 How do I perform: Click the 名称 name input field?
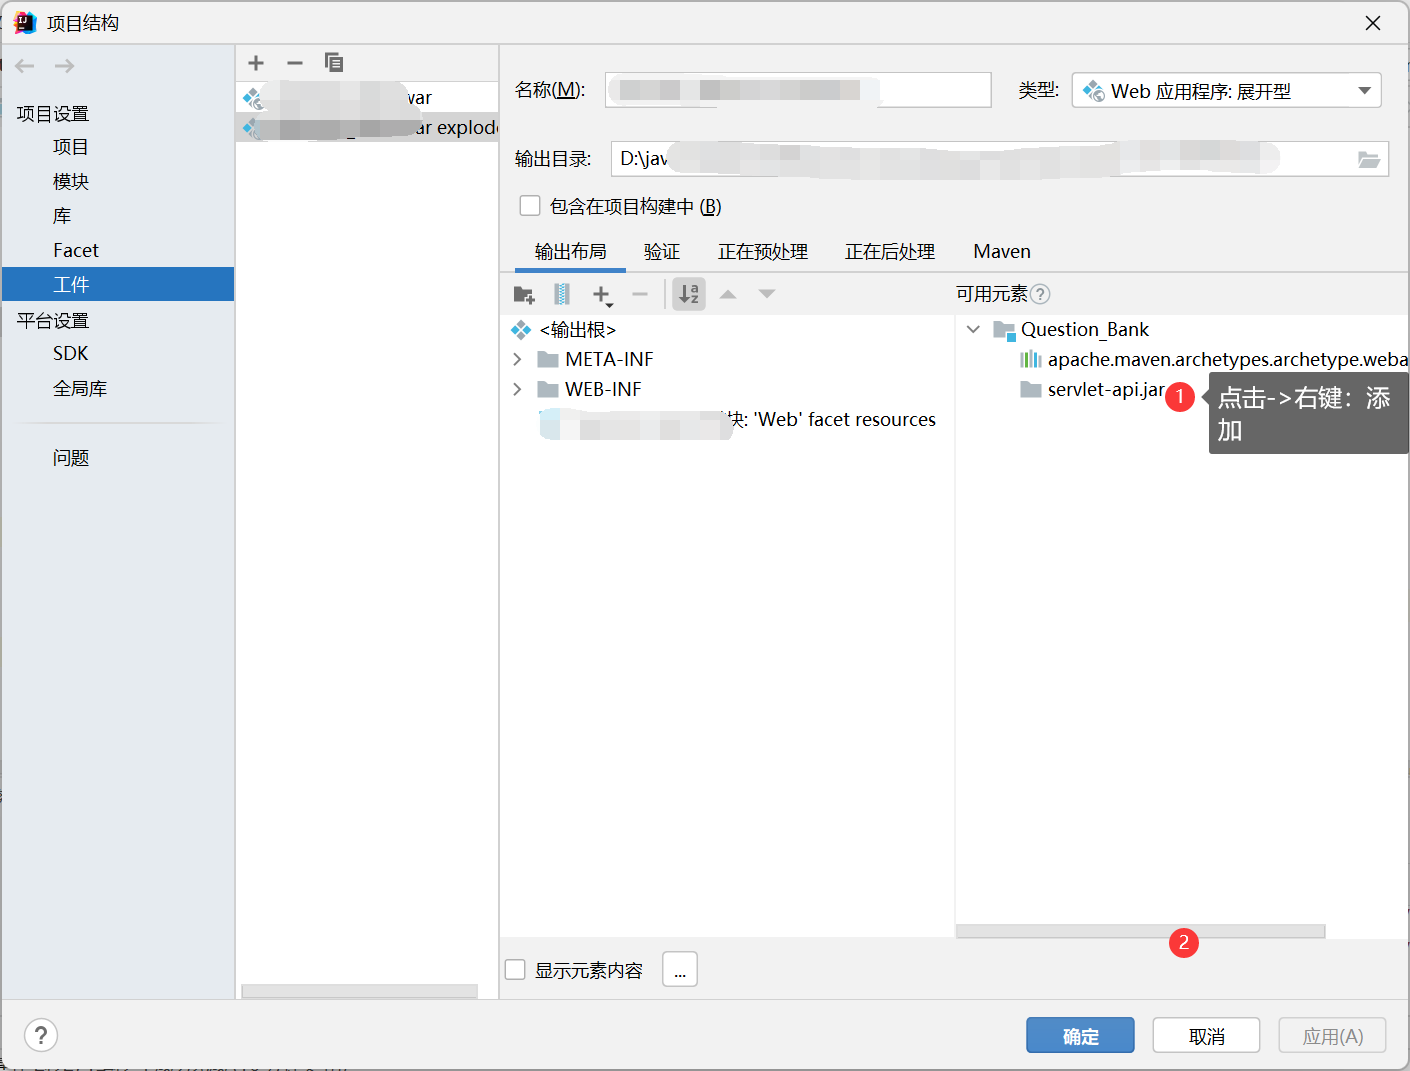798,90
